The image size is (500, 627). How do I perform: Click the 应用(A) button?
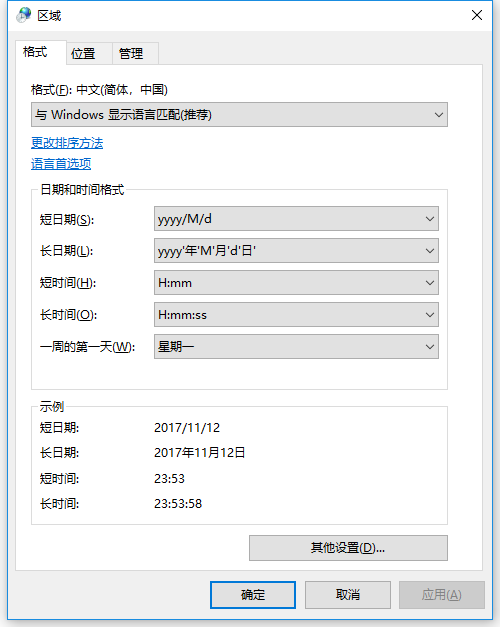(x=442, y=595)
